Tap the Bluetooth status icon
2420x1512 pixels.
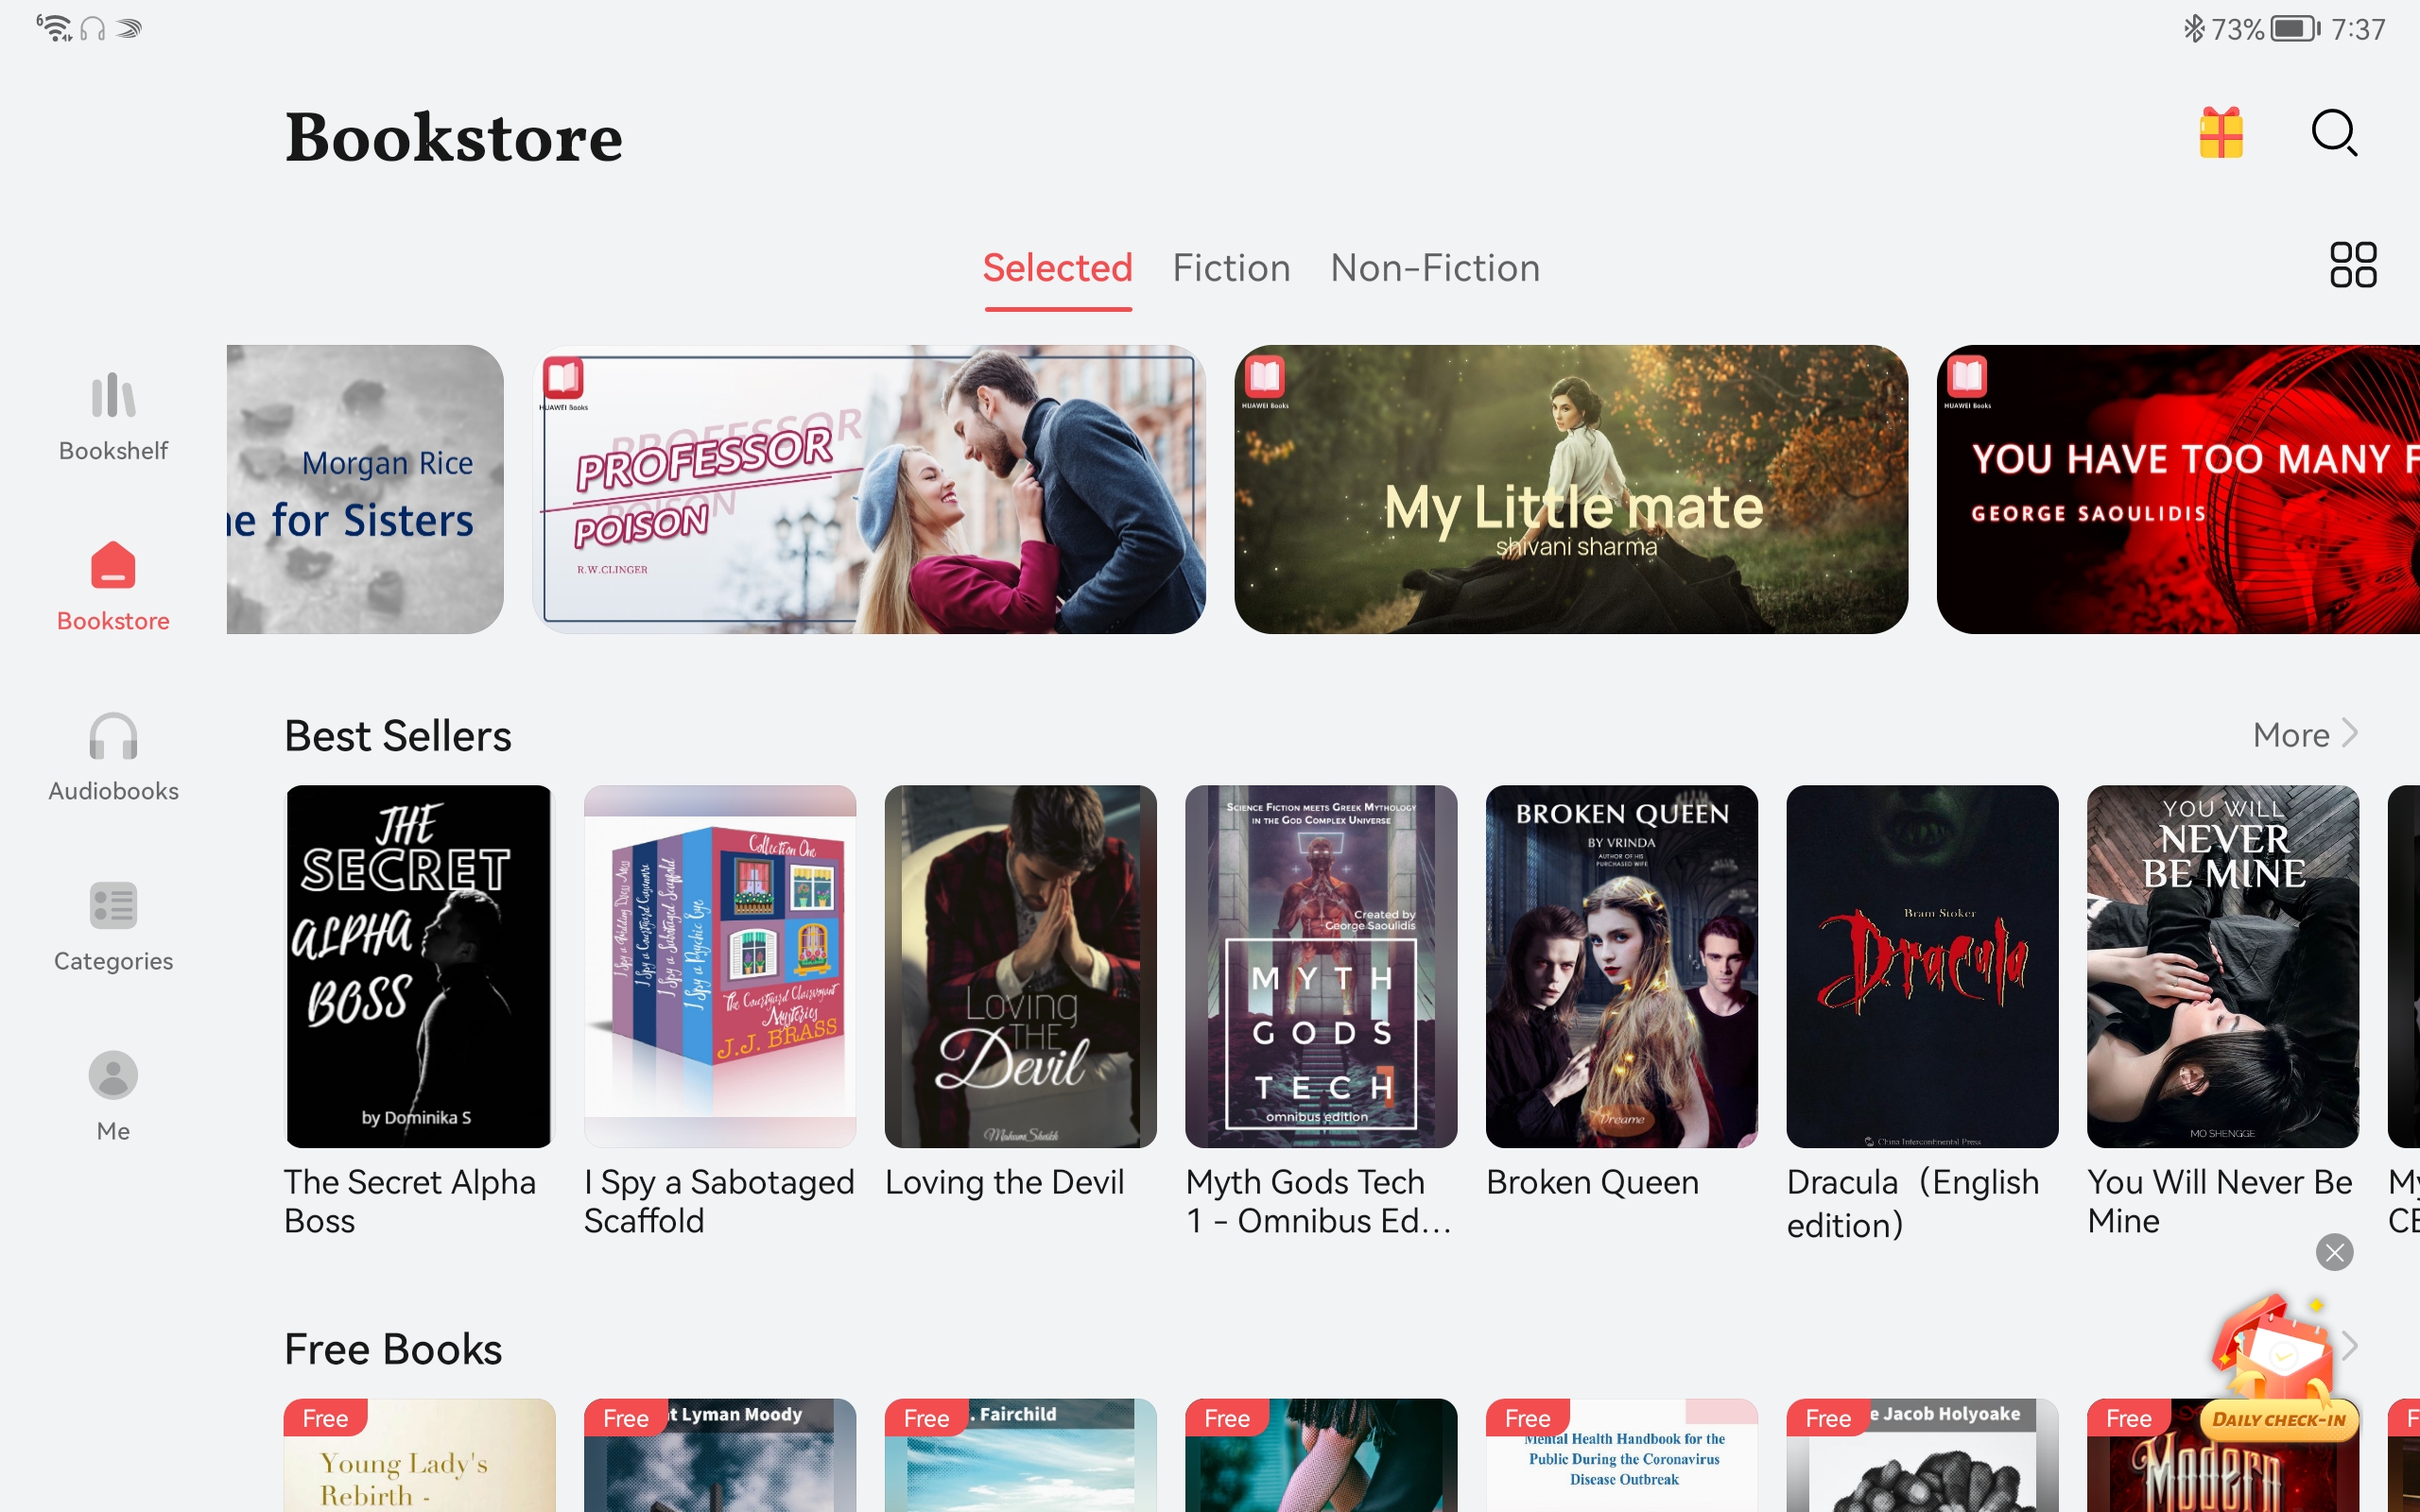tap(2193, 28)
